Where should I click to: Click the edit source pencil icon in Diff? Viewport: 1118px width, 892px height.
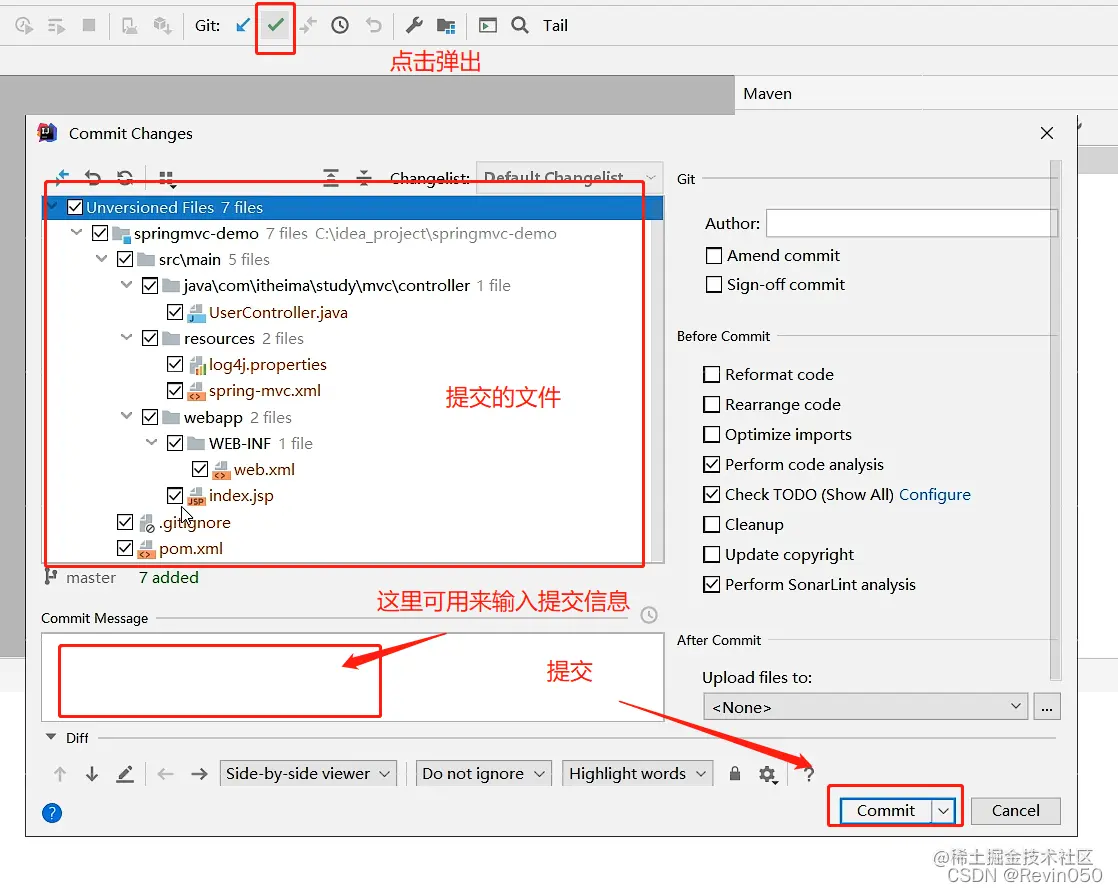coord(125,774)
